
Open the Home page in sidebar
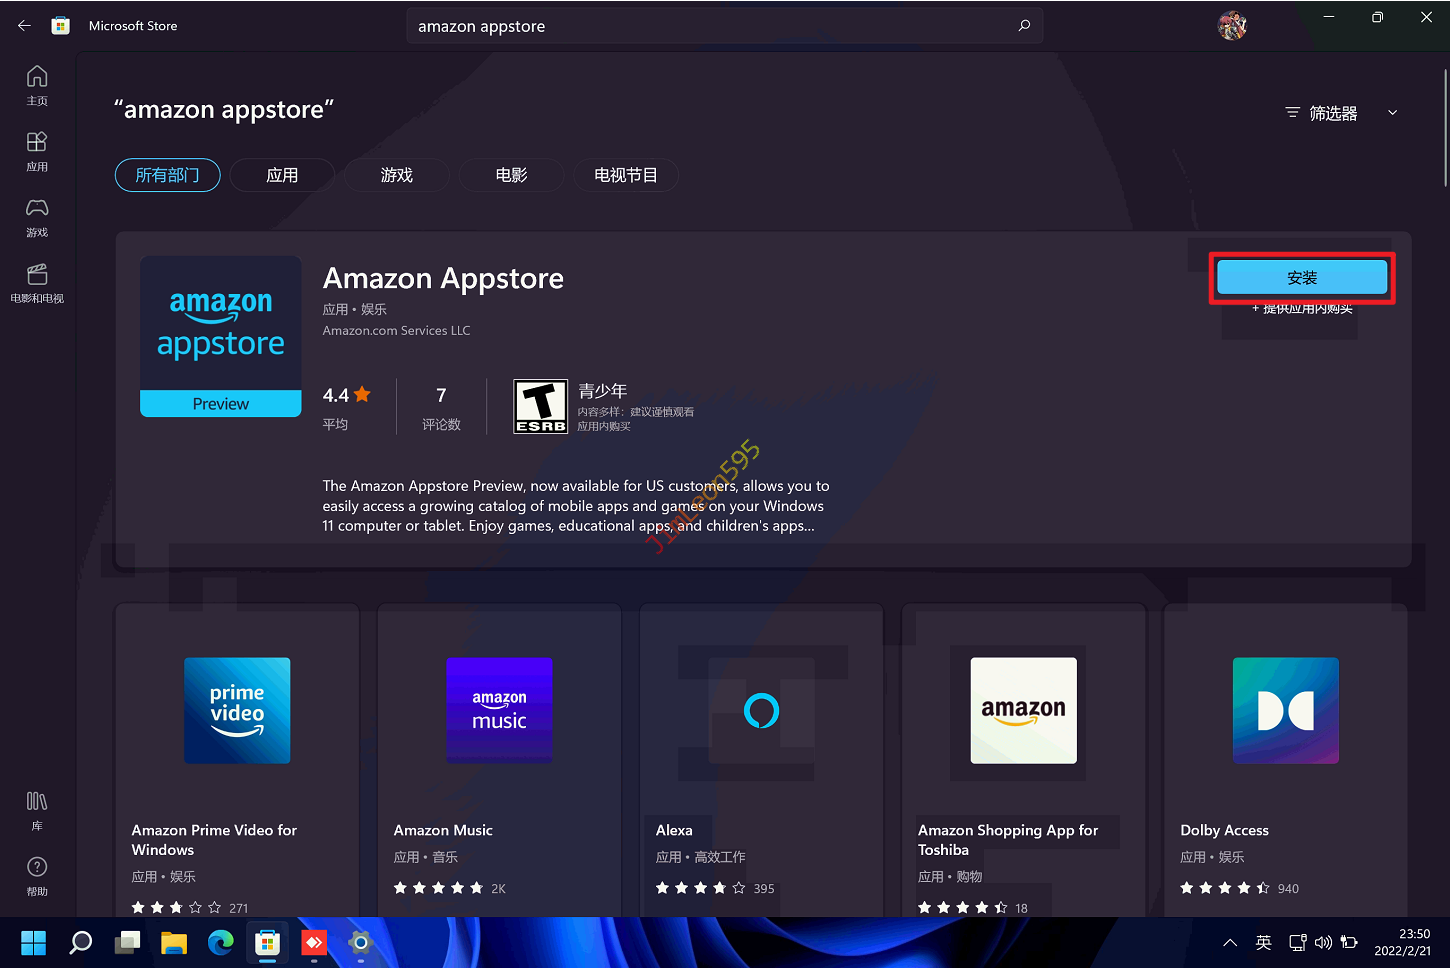(37, 85)
